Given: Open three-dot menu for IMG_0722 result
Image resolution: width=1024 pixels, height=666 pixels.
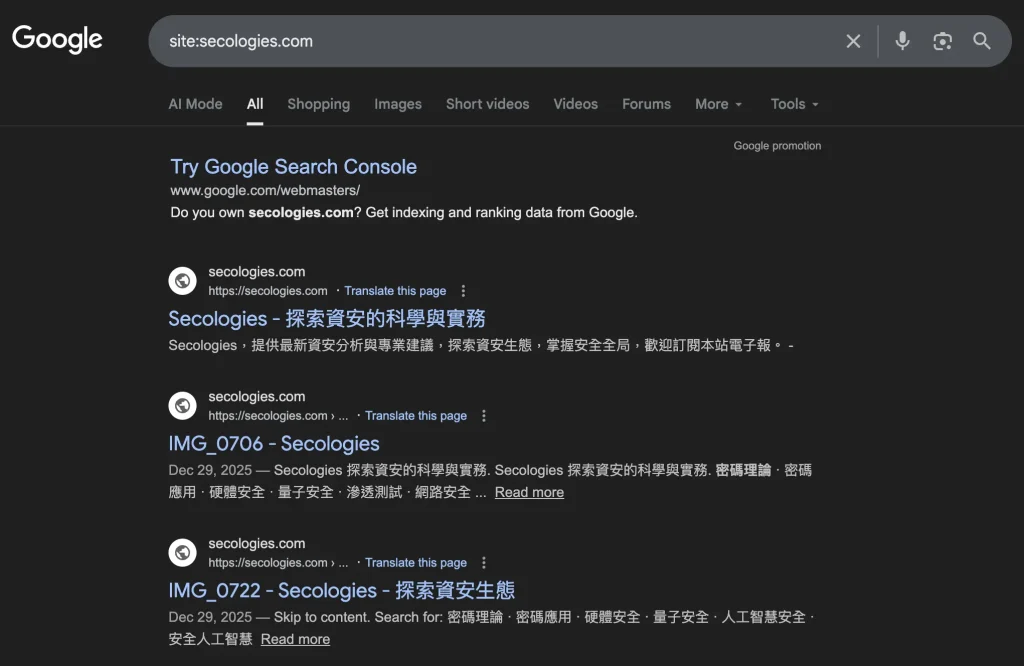Looking at the screenshot, I should 484,563.
